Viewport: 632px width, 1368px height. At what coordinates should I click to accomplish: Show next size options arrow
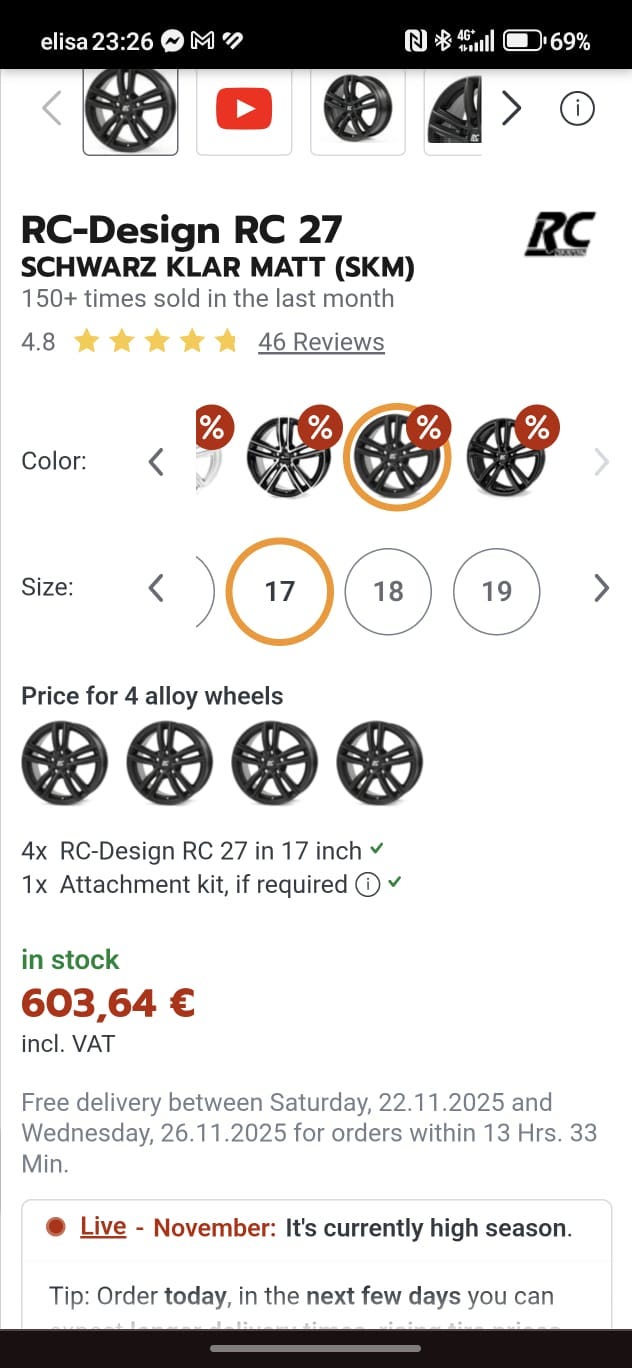601,588
